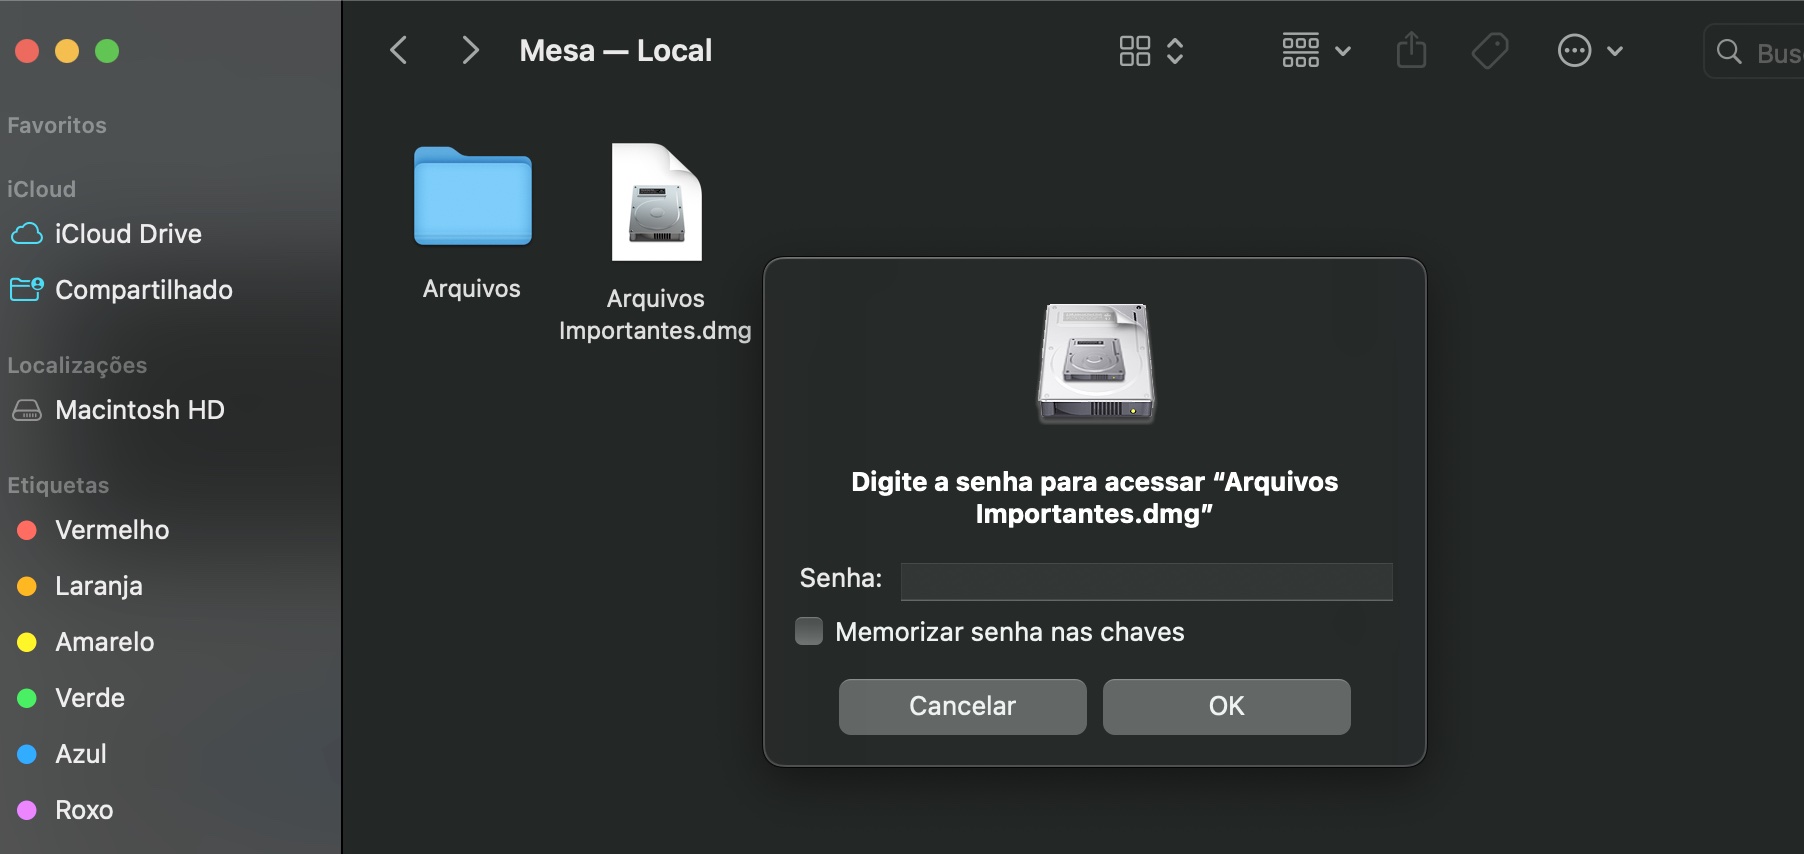
Task: Click the Arquivos Importantes.dmg file name
Action: coord(655,314)
